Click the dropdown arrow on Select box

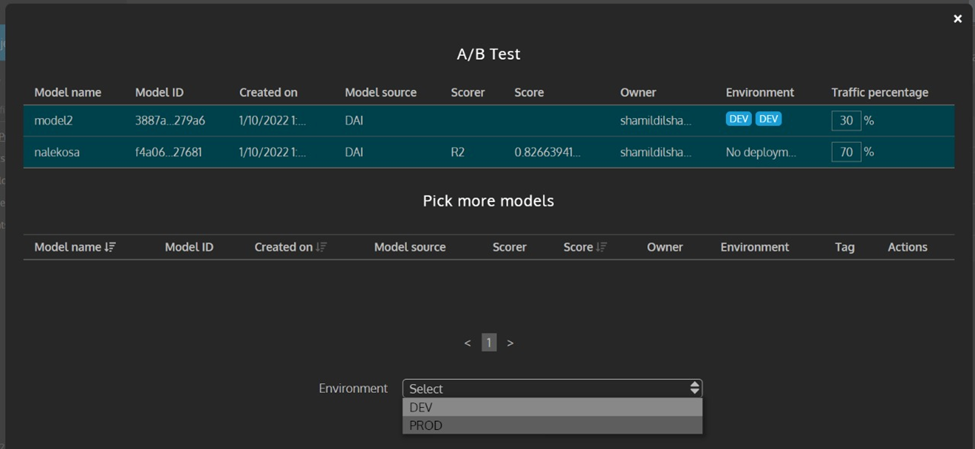(x=694, y=388)
